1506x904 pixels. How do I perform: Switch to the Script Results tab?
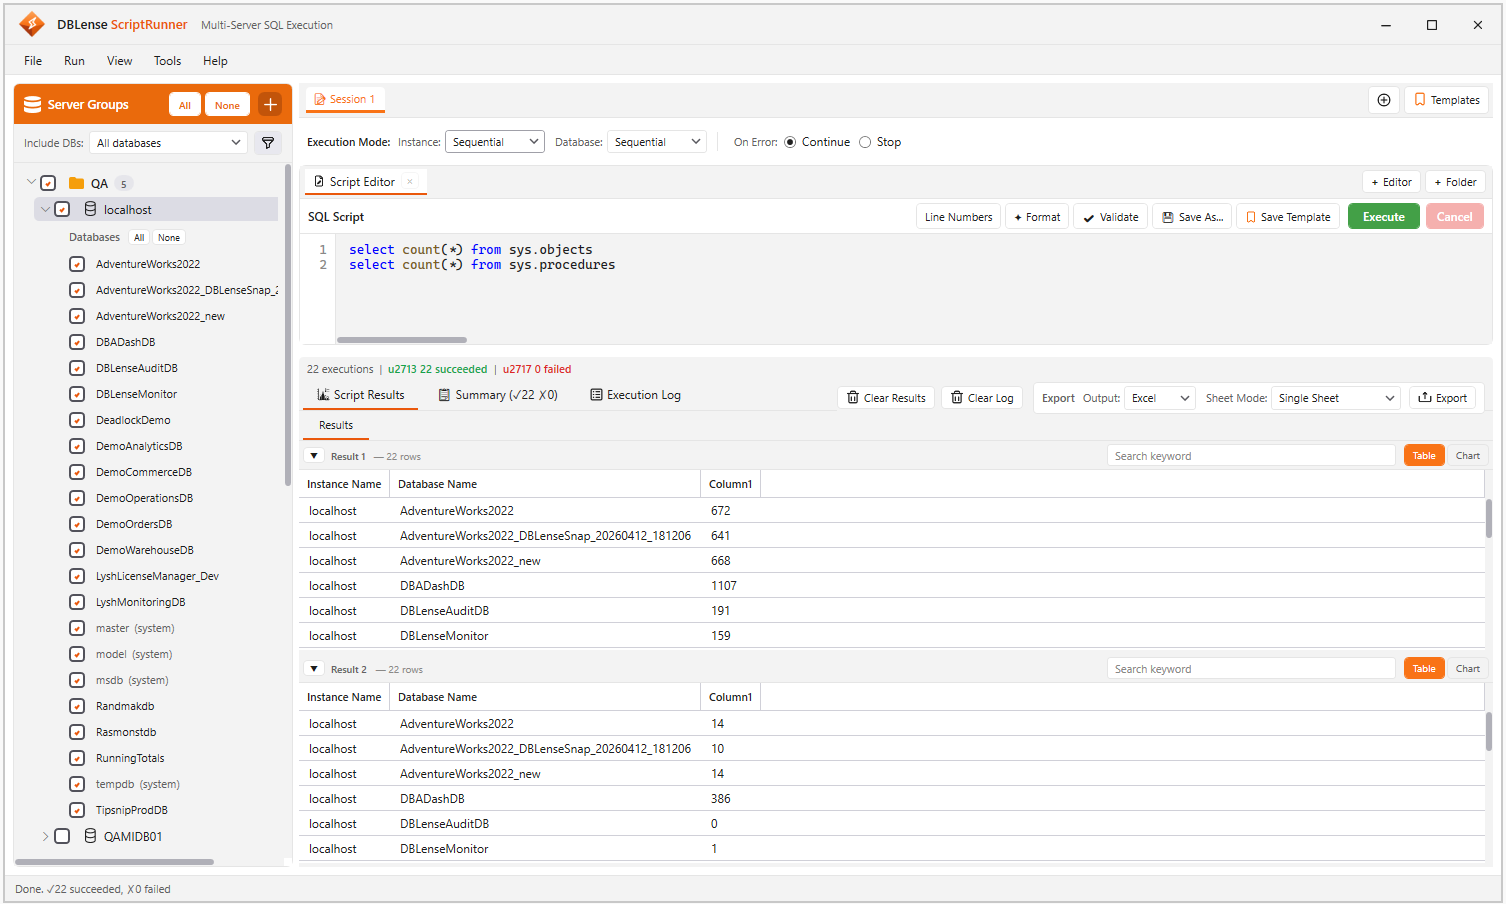(361, 395)
